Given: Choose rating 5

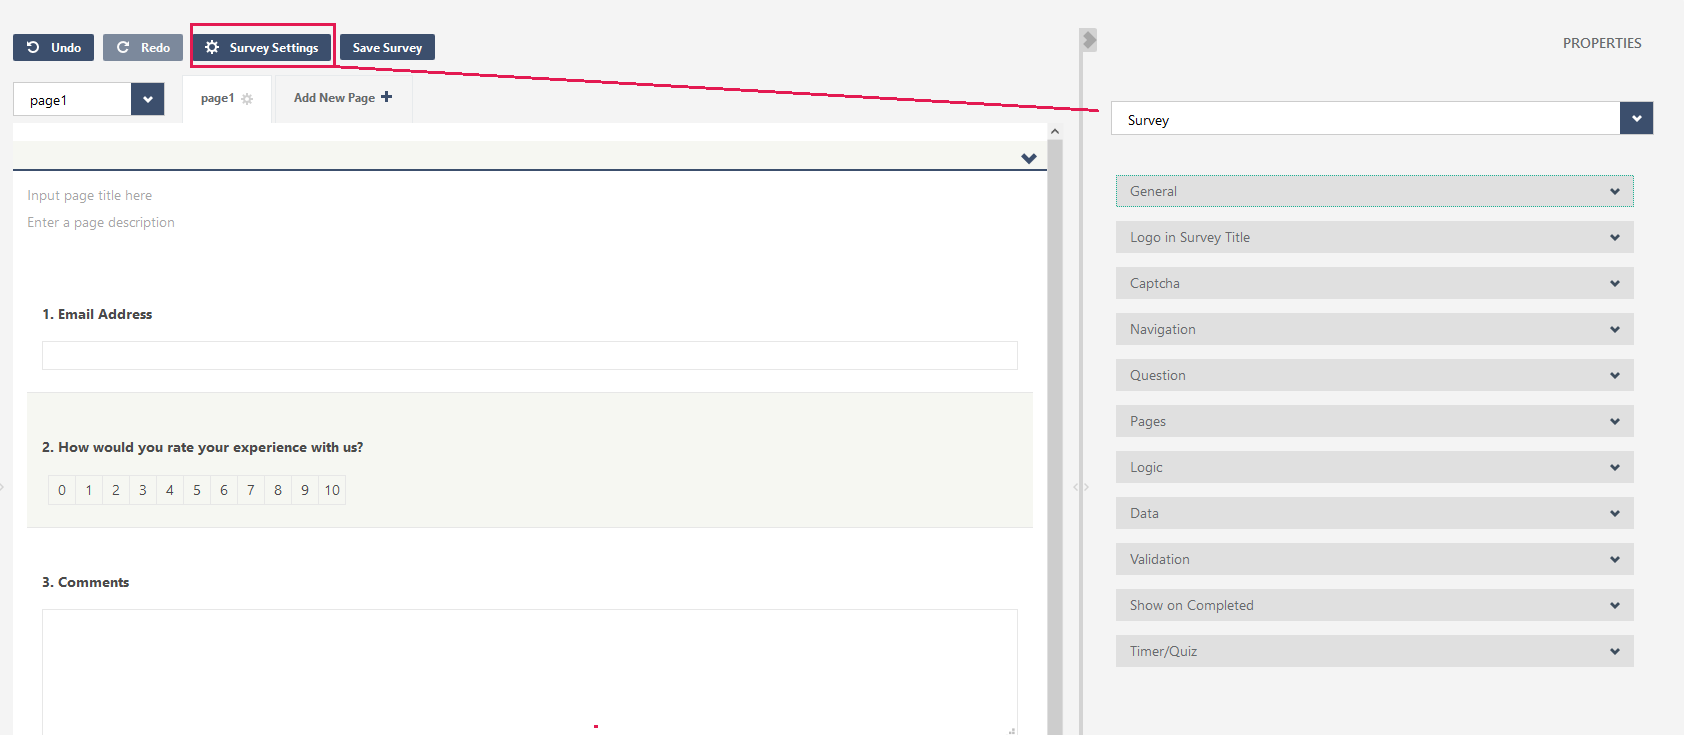Looking at the screenshot, I should 197,490.
